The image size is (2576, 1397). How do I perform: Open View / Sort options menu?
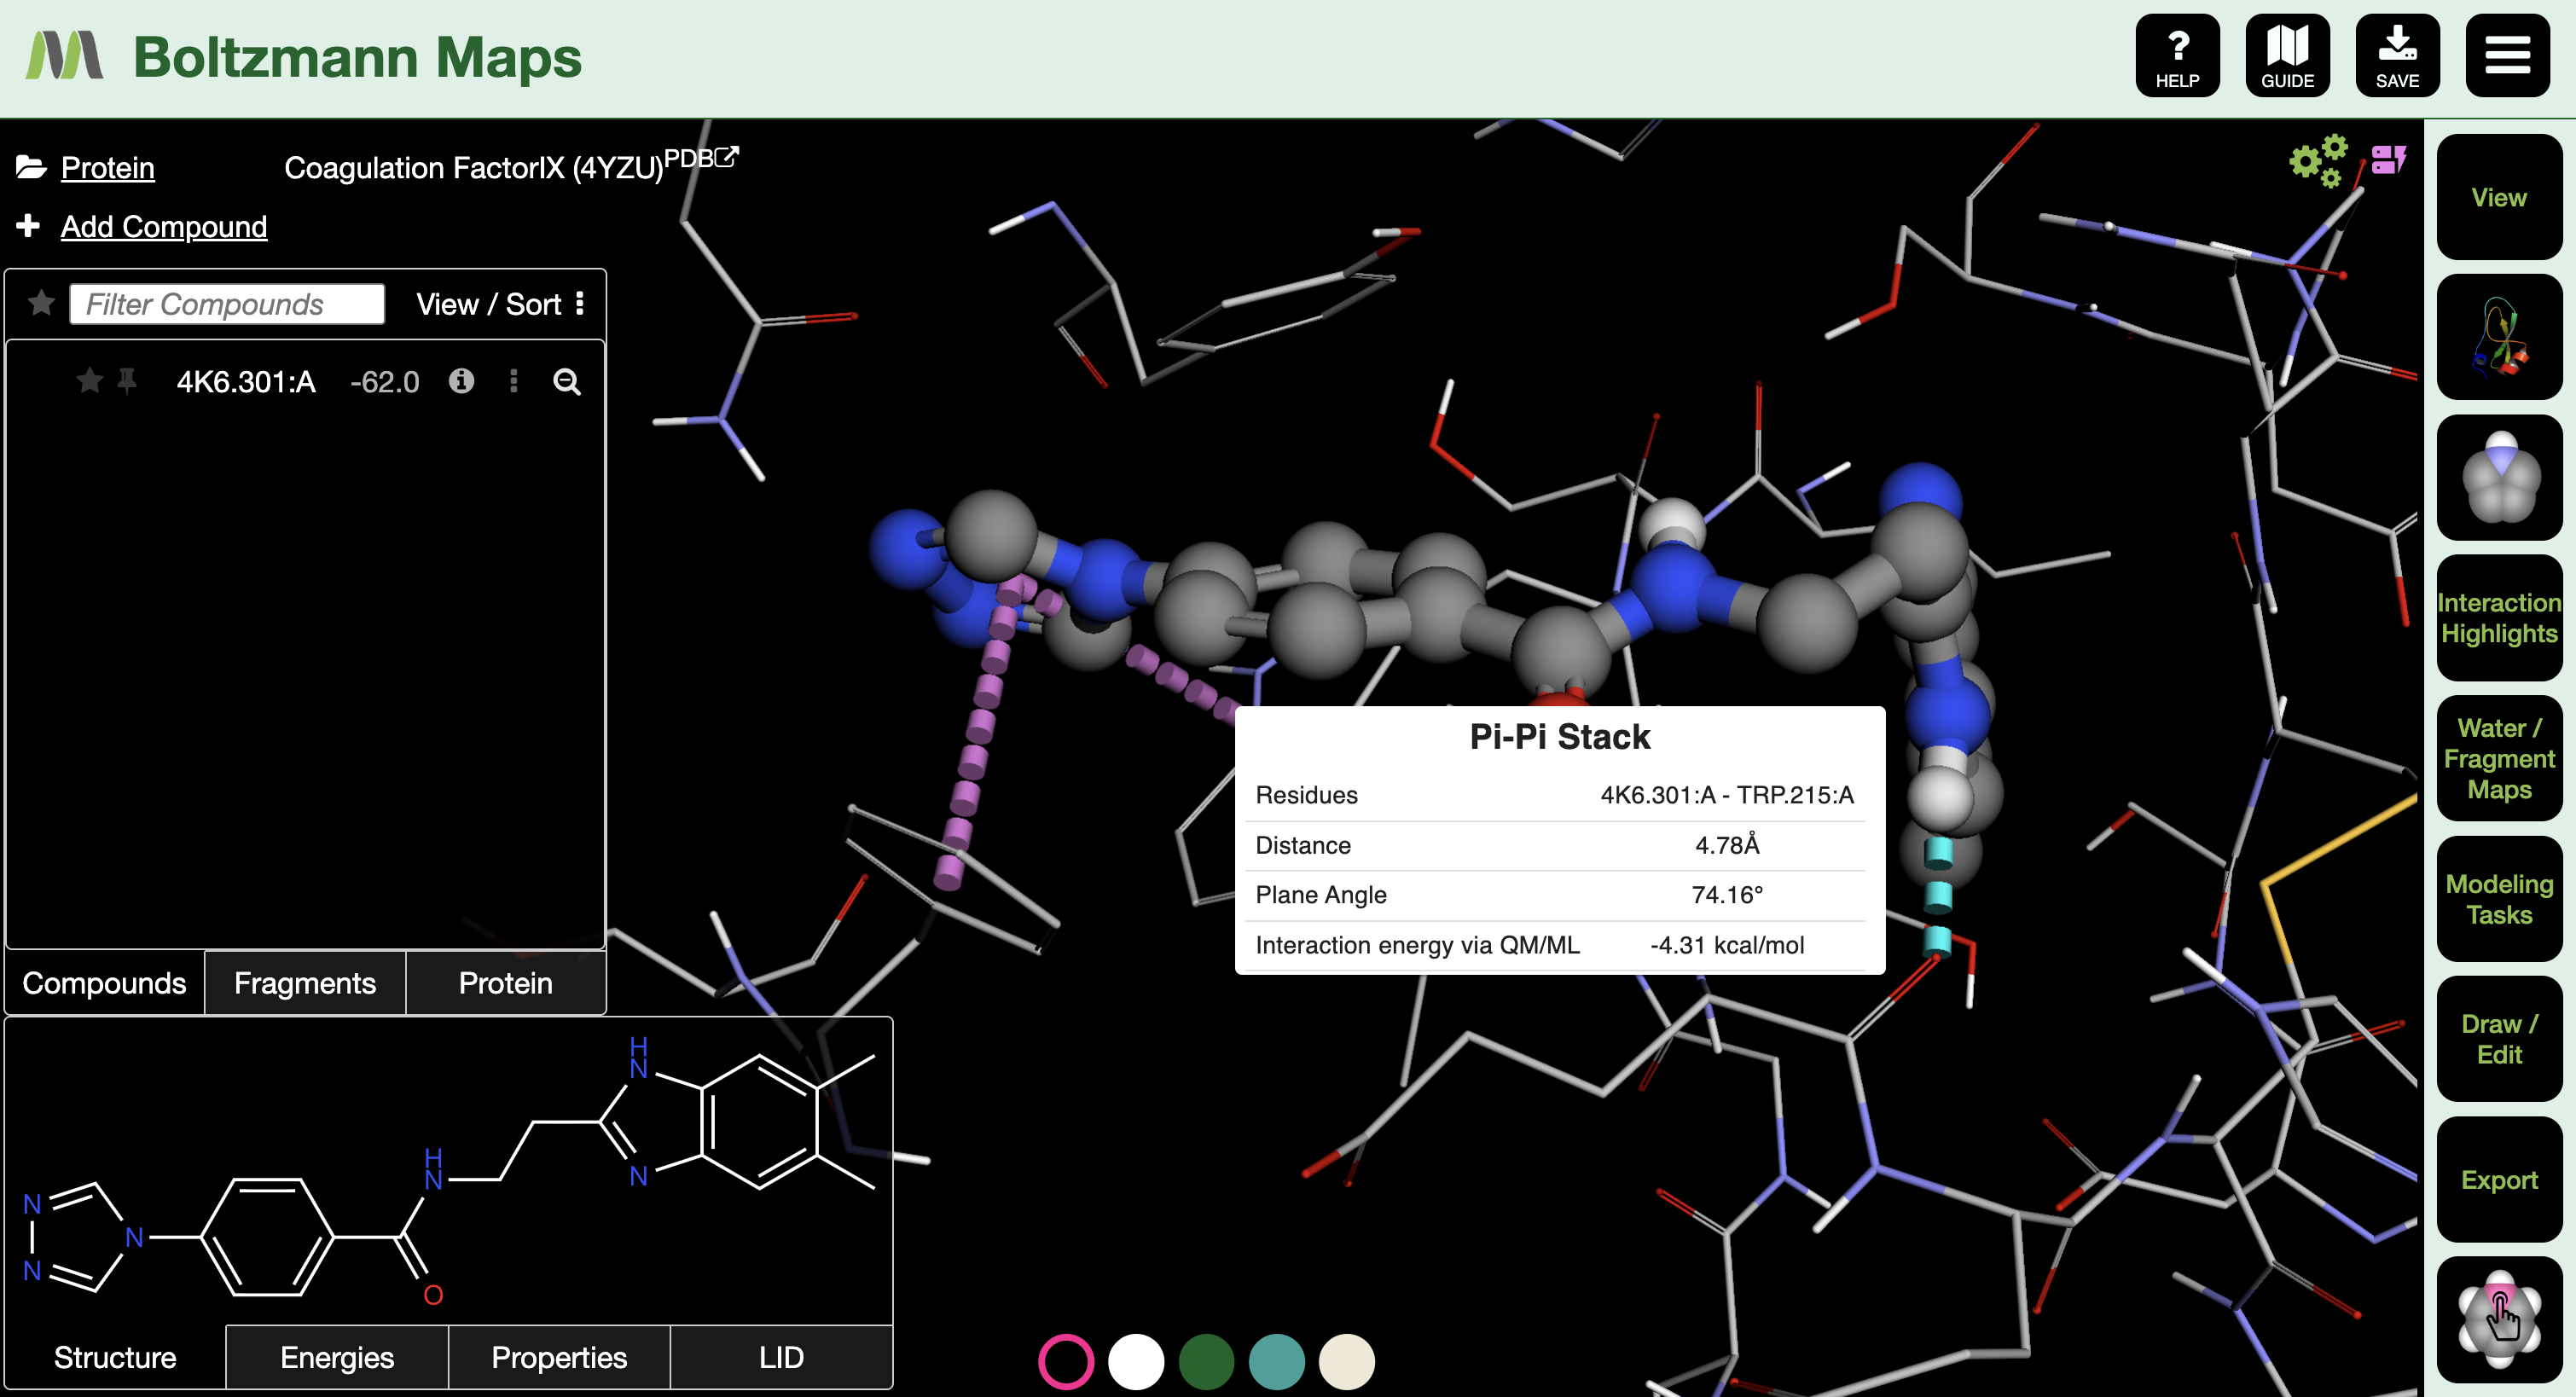pyautogui.click(x=500, y=304)
